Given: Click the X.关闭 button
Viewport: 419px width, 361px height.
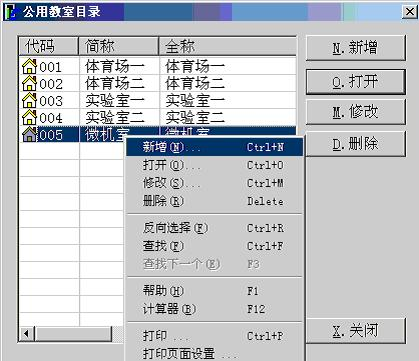Looking at the screenshot, I should (356, 331).
